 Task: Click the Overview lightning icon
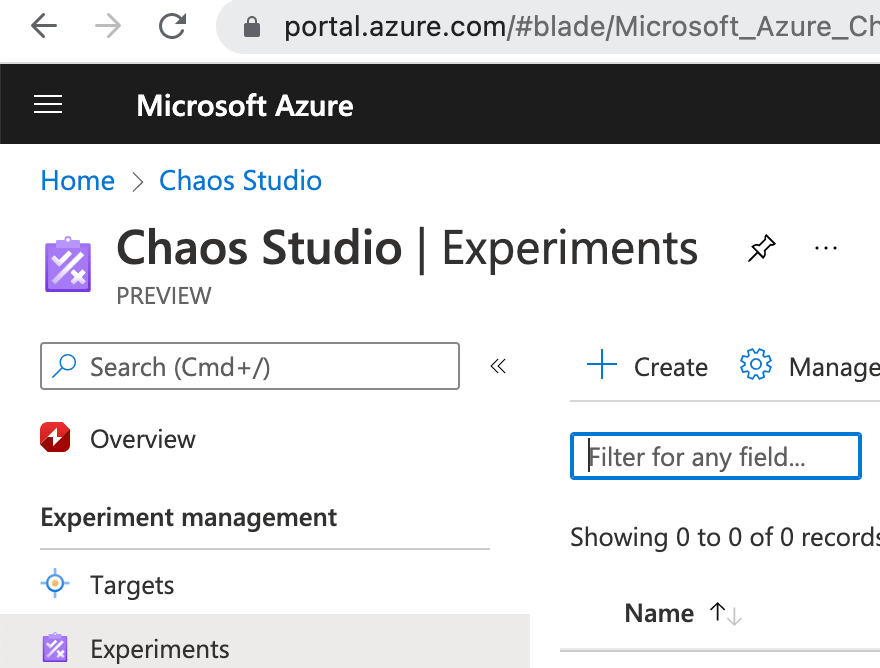(55, 438)
